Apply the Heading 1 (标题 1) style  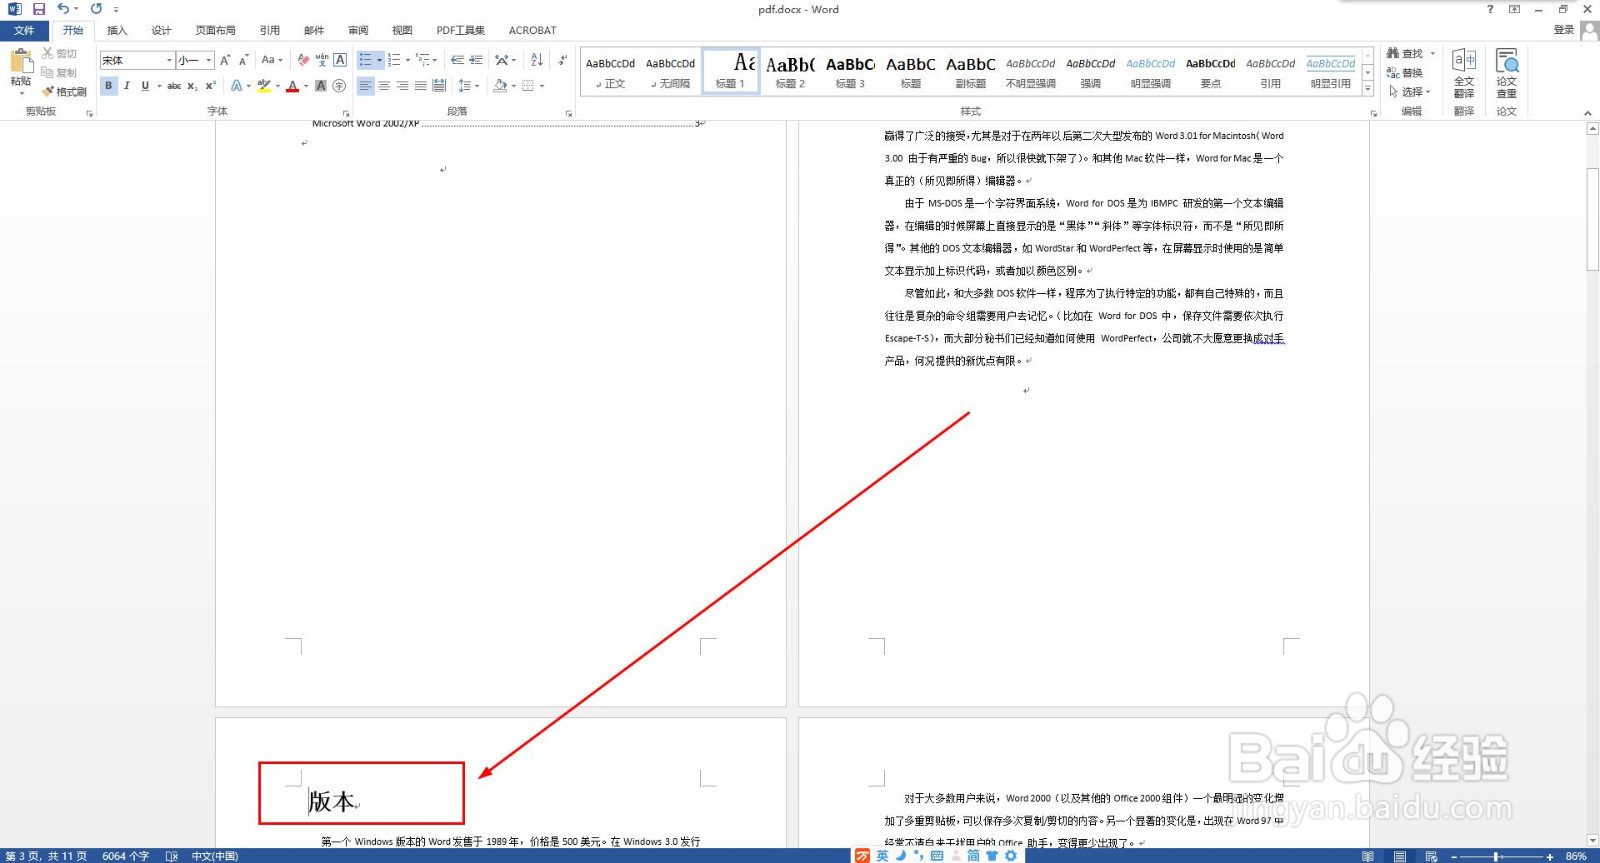tap(731, 71)
